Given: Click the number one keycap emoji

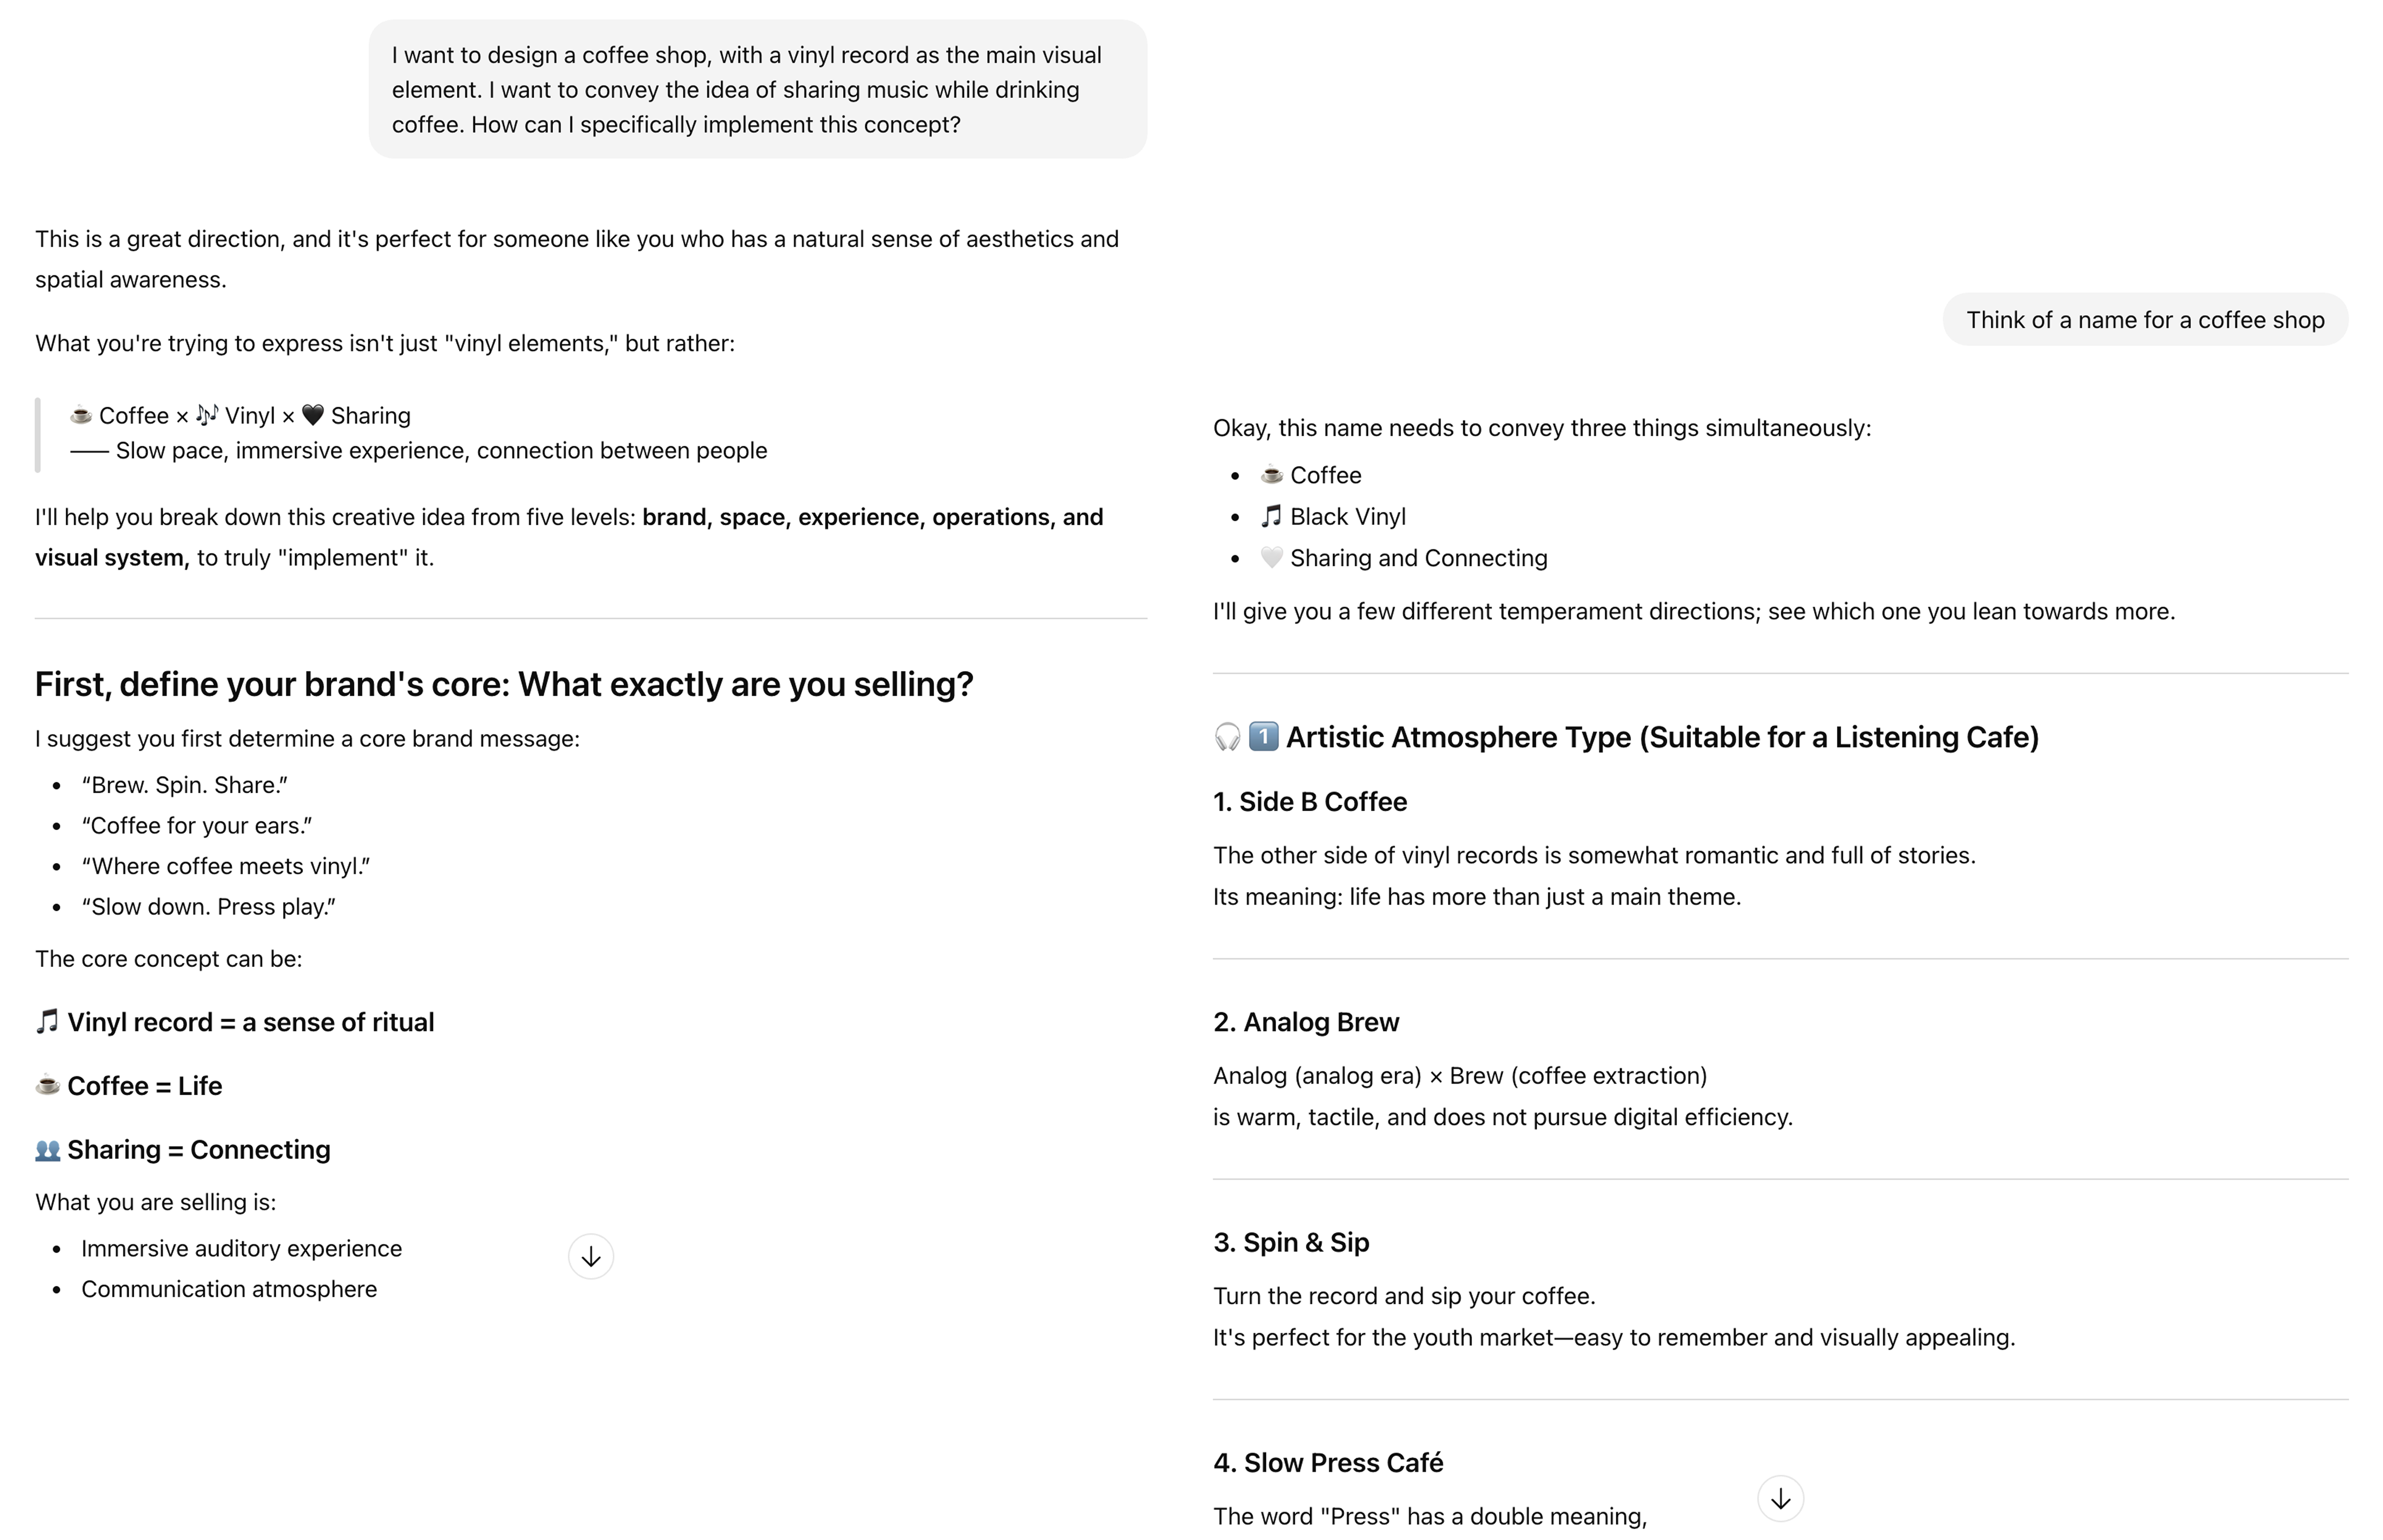Looking at the screenshot, I should [x=1263, y=737].
